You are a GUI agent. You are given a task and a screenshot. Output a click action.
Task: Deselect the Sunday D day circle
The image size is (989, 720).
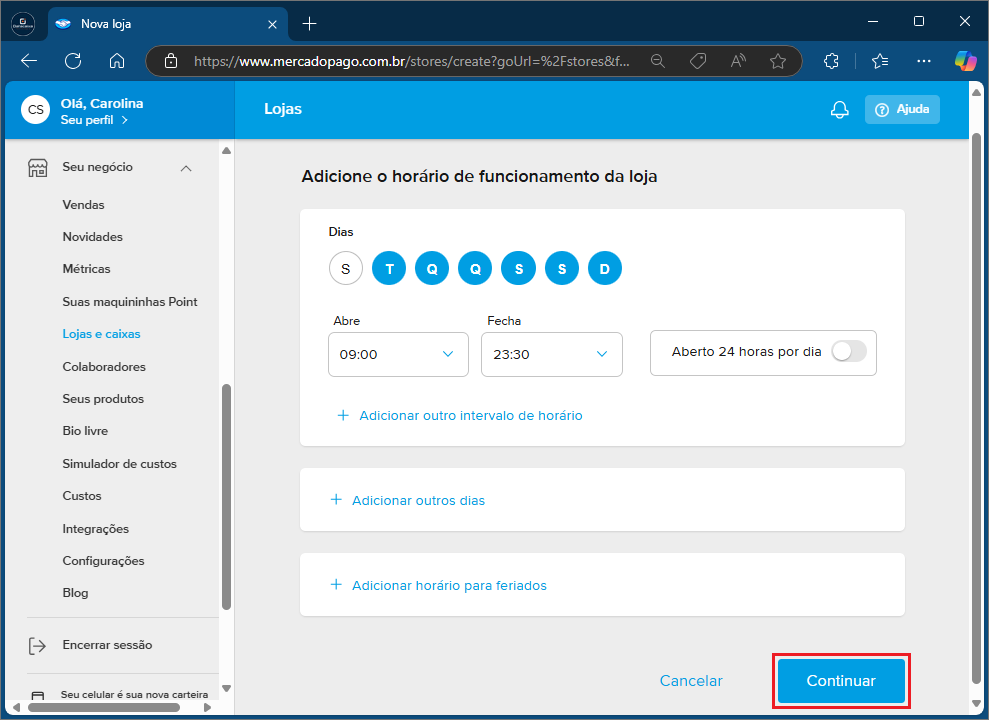tap(605, 268)
